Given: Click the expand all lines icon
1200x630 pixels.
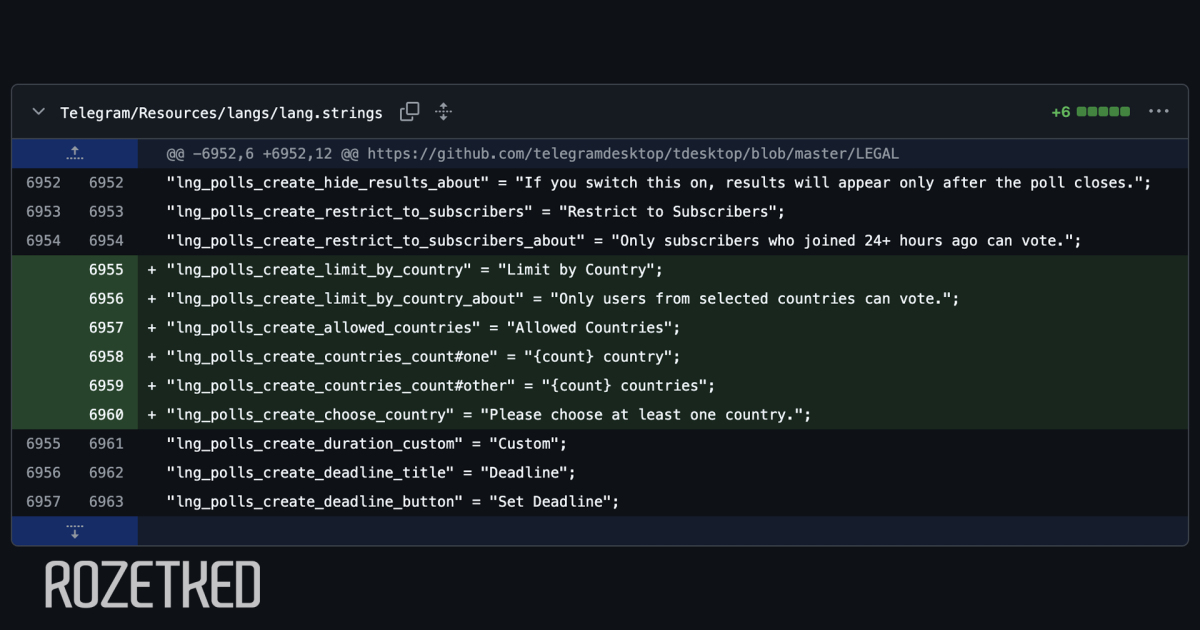Looking at the screenshot, I should [444, 112].
